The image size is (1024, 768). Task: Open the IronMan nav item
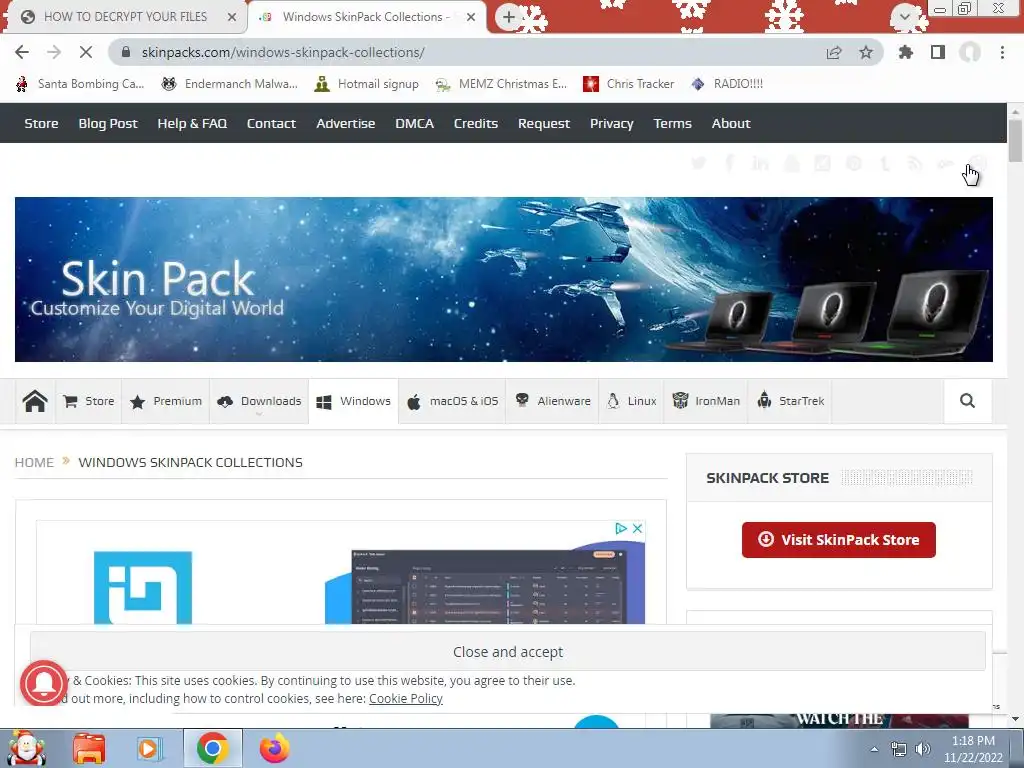(706, 401)
